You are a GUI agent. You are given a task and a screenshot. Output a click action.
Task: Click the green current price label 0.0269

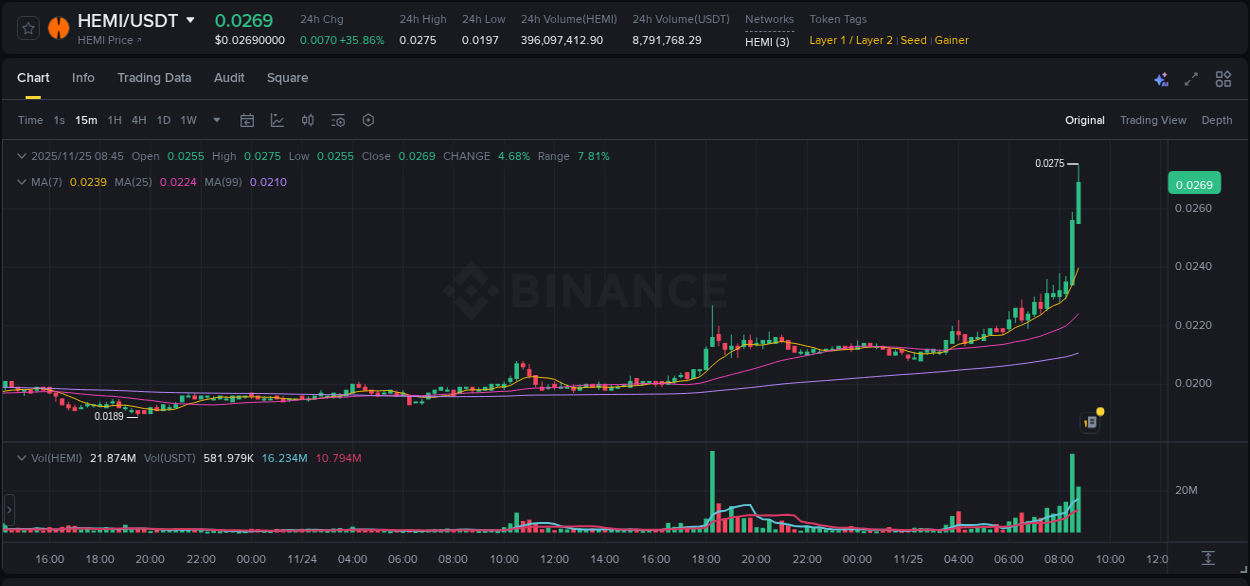pyautogui.click(x=1196, y=183)
